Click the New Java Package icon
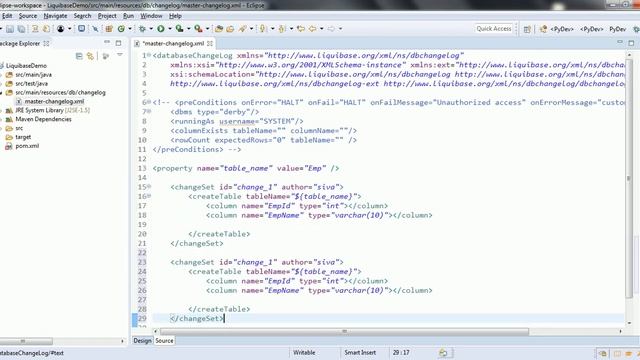The height and width of the screenshot is (360, 640). 109,29
